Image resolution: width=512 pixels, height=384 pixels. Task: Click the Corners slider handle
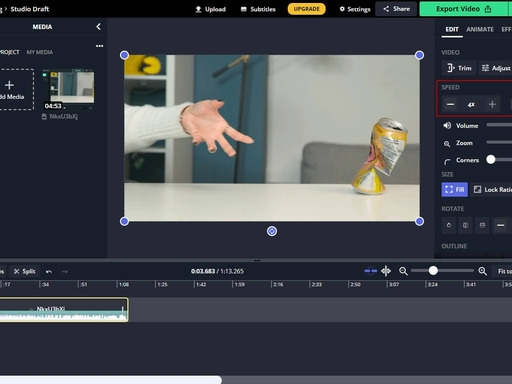(x=491, y=160)
